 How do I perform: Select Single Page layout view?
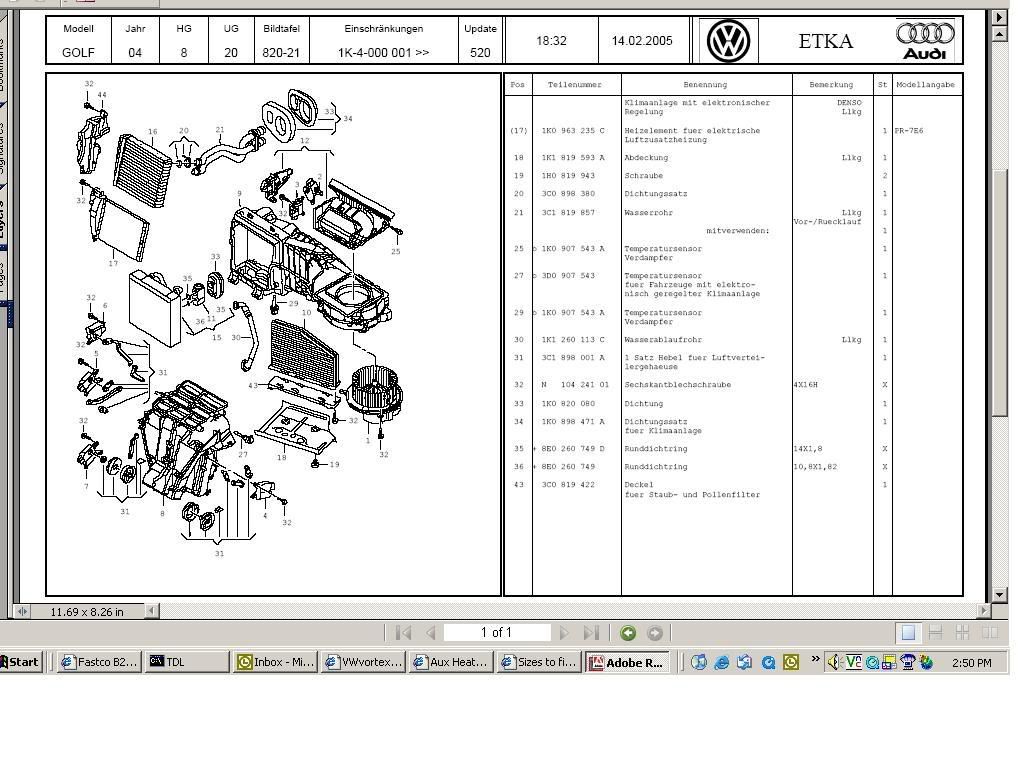pyautogui.click(x=908, y=633)
